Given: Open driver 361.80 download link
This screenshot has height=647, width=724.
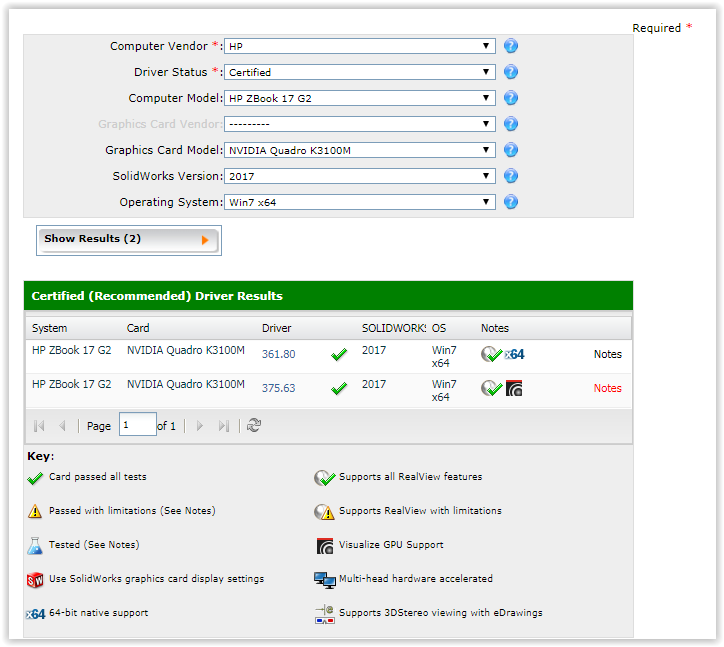Looking at the screenshot, I should point(278,354).
